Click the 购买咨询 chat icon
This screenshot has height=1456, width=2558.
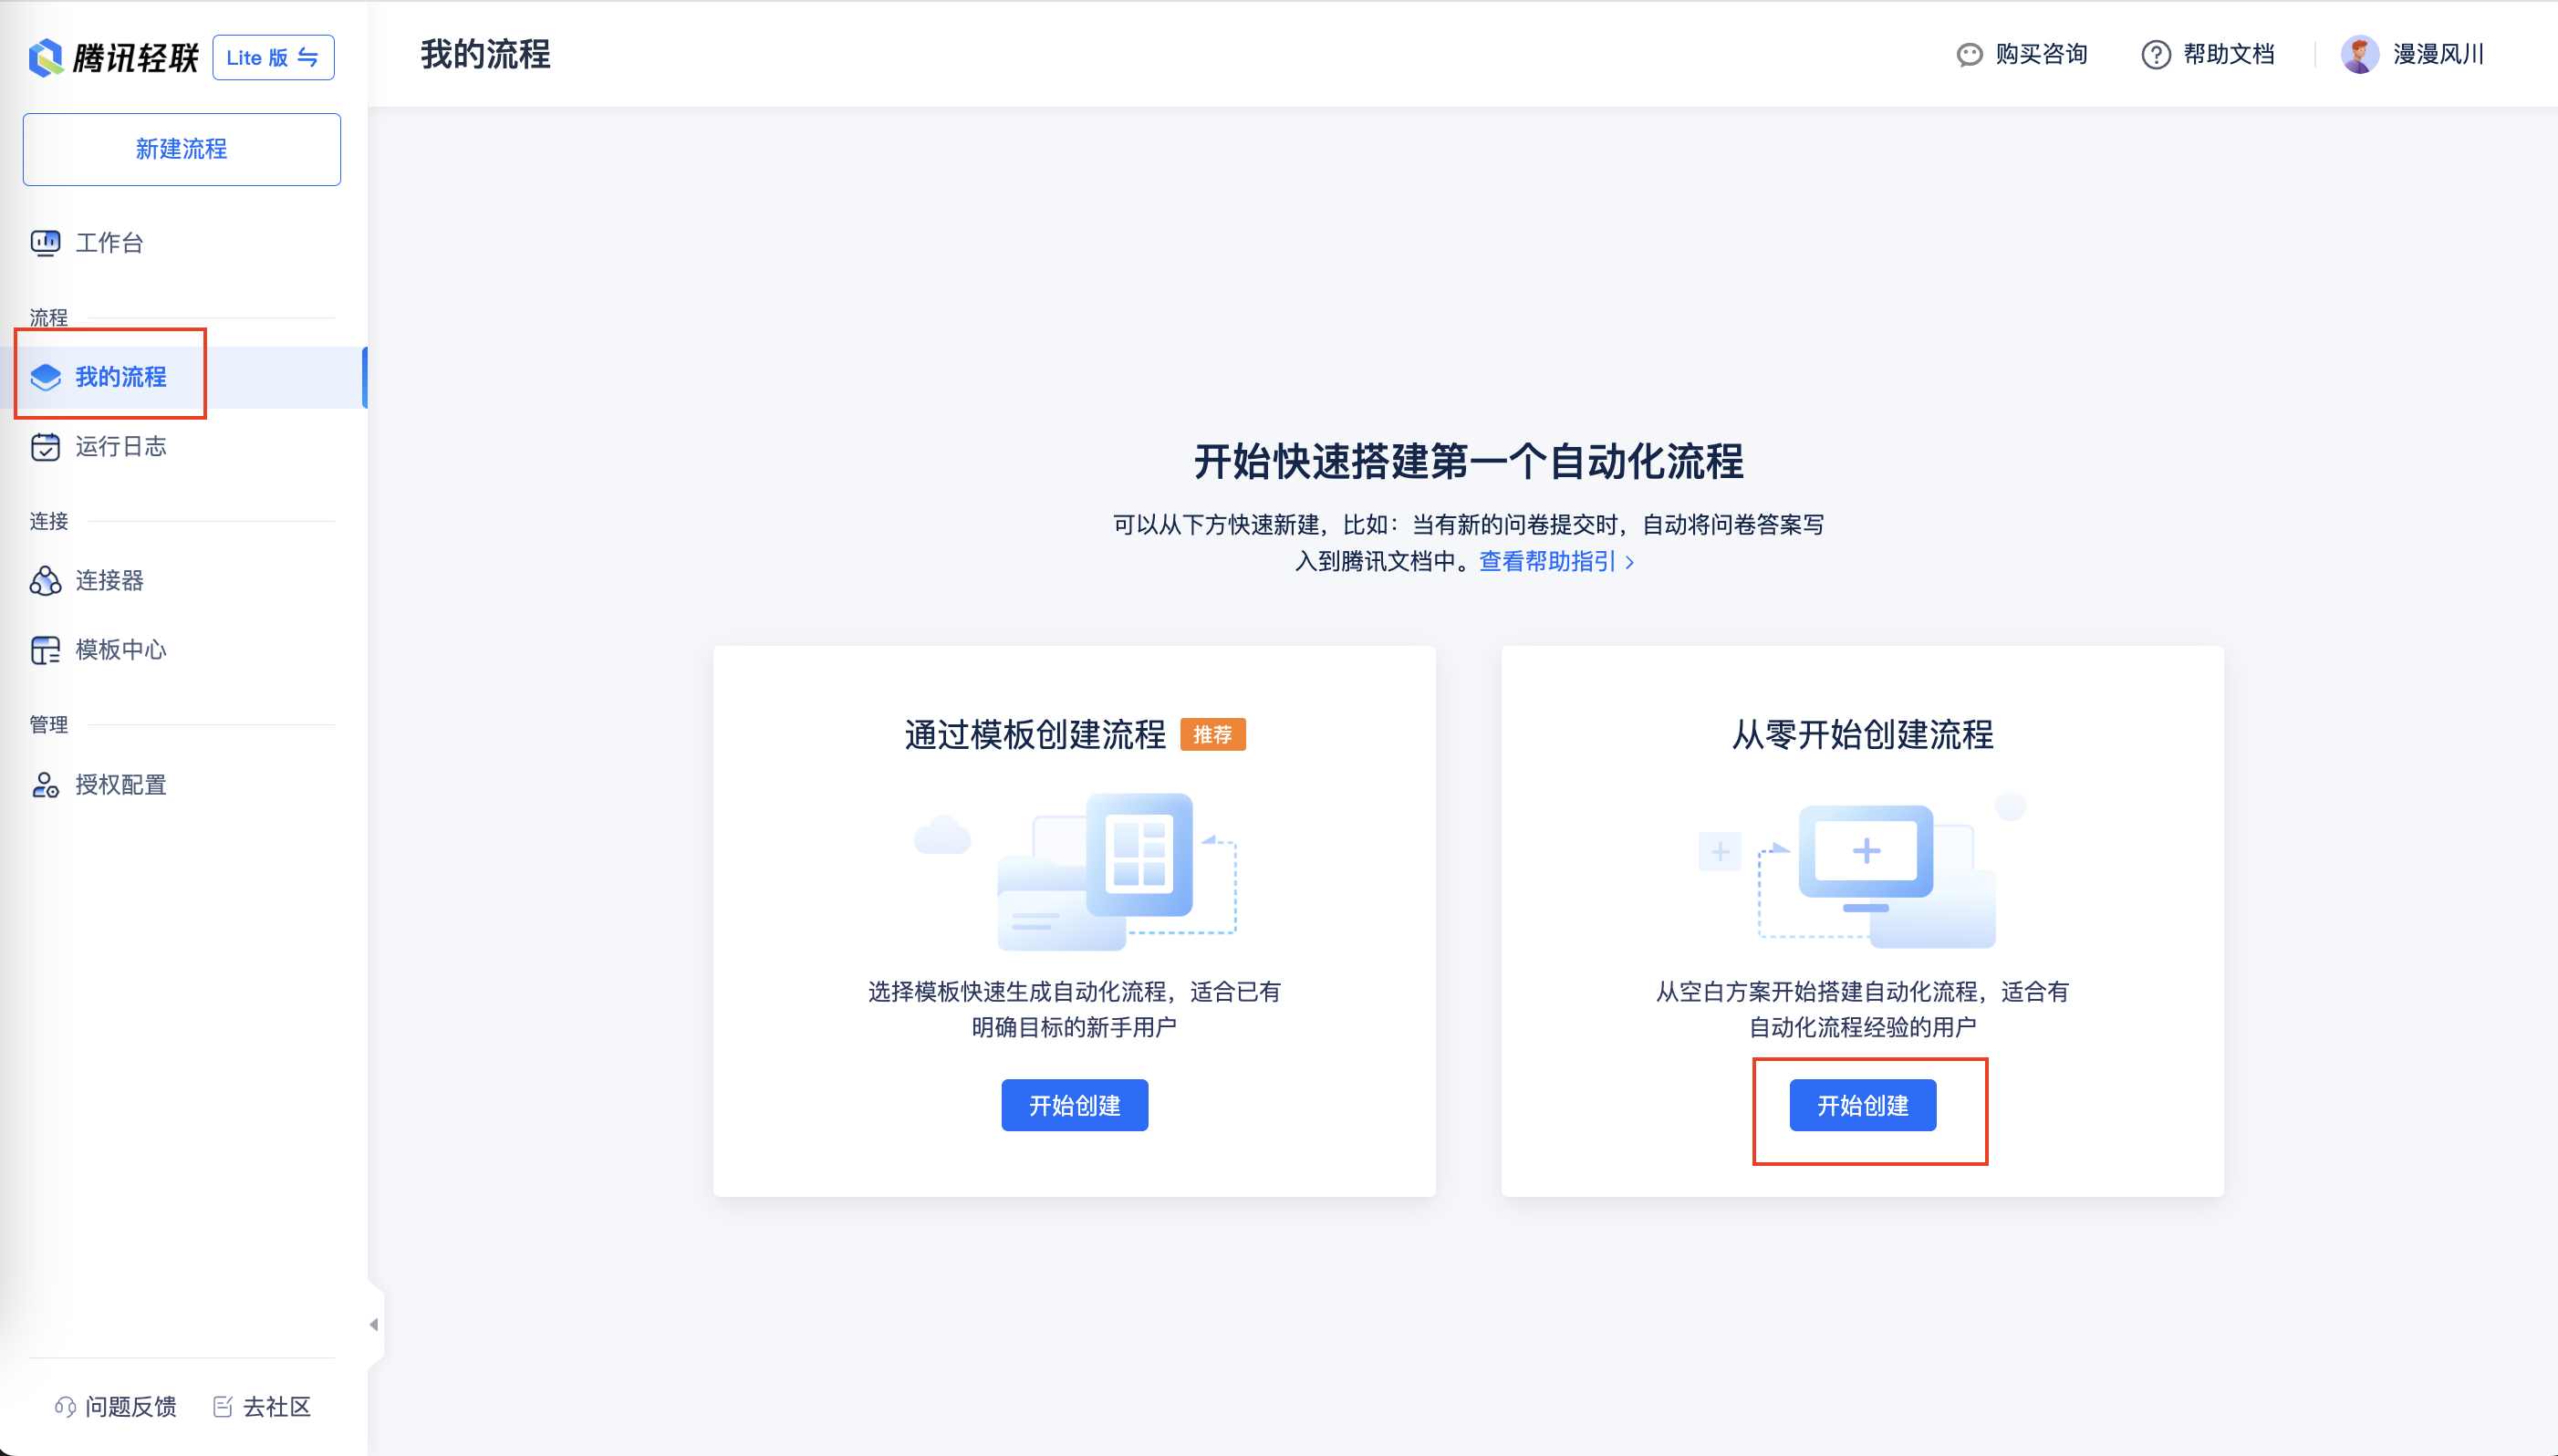[1969, 55]
